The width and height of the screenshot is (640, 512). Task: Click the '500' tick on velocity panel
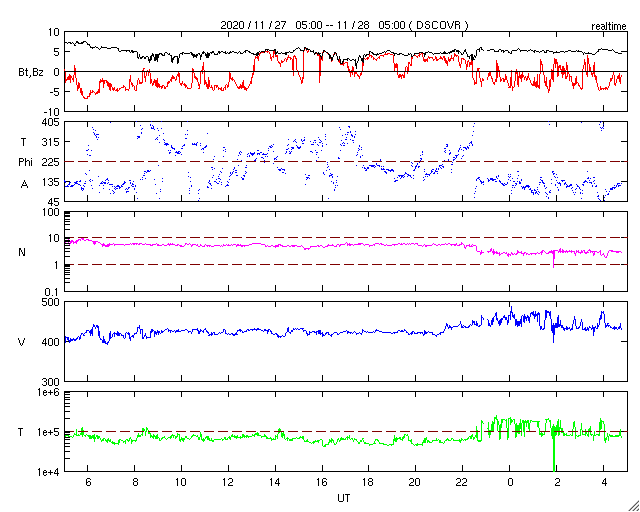point(51,302)
